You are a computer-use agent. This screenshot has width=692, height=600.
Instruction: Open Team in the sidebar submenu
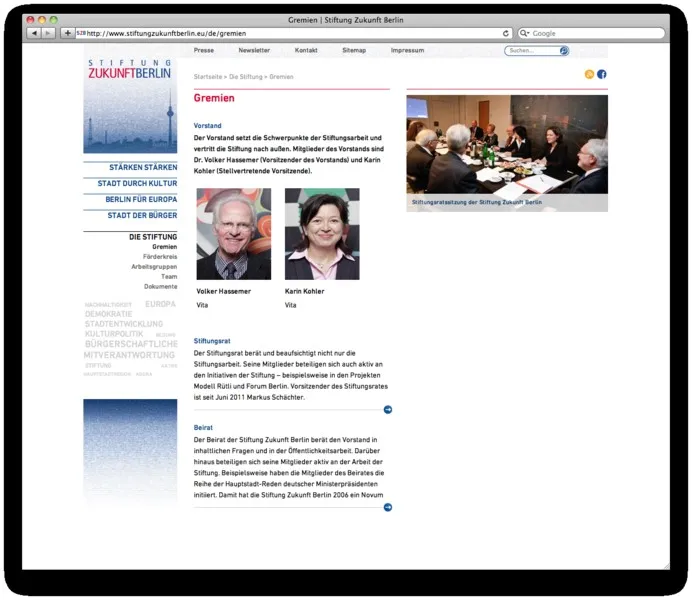[169, 277]
